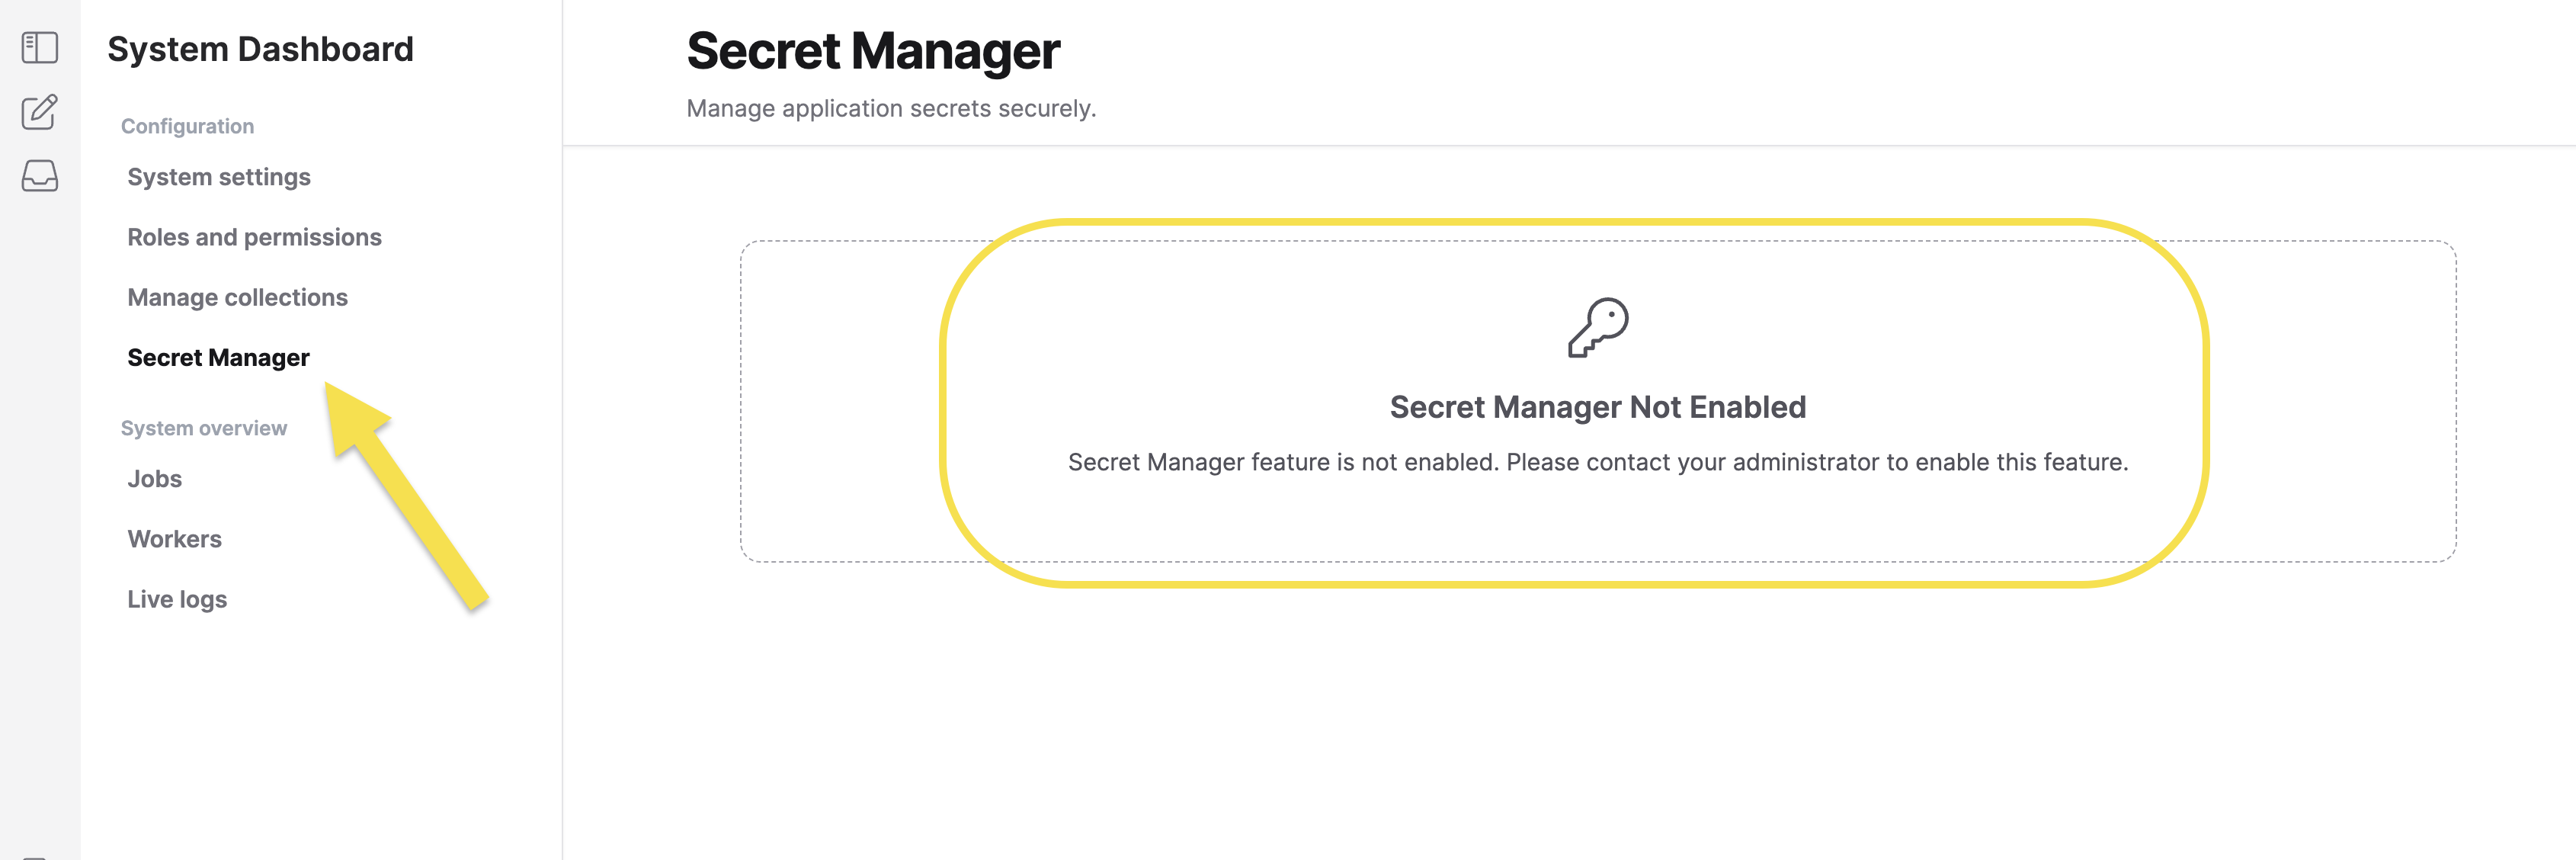
Task: Click the Secret Manager page heading
Action: [872, 51]
